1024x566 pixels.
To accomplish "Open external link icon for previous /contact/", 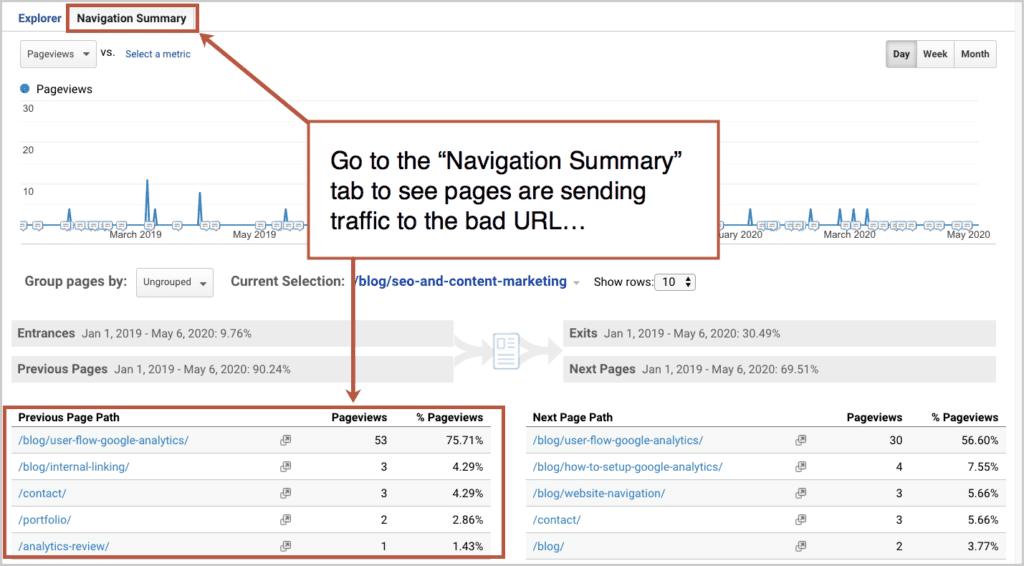I will 285,494.
